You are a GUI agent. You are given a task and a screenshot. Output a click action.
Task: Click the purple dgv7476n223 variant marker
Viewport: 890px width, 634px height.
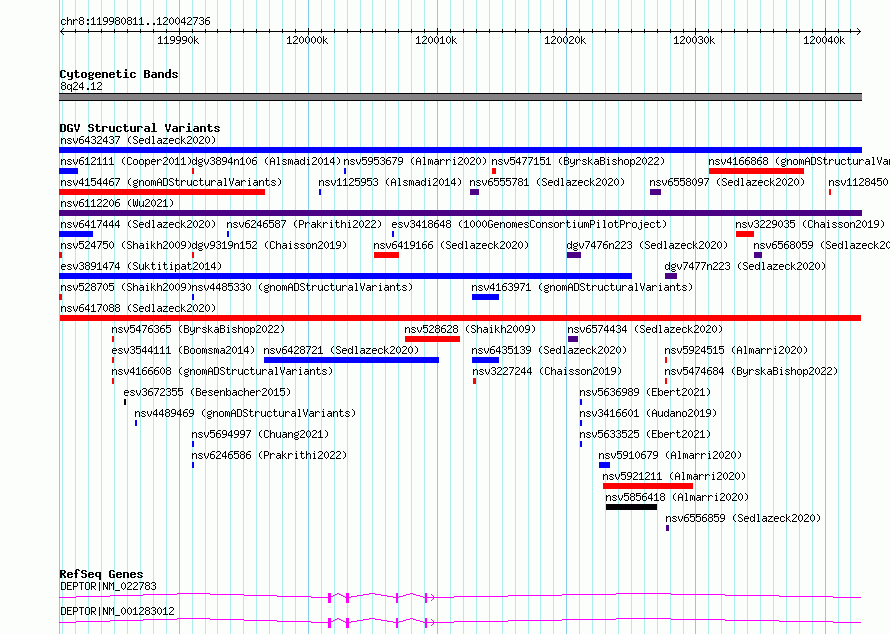(x=574, y=255)
